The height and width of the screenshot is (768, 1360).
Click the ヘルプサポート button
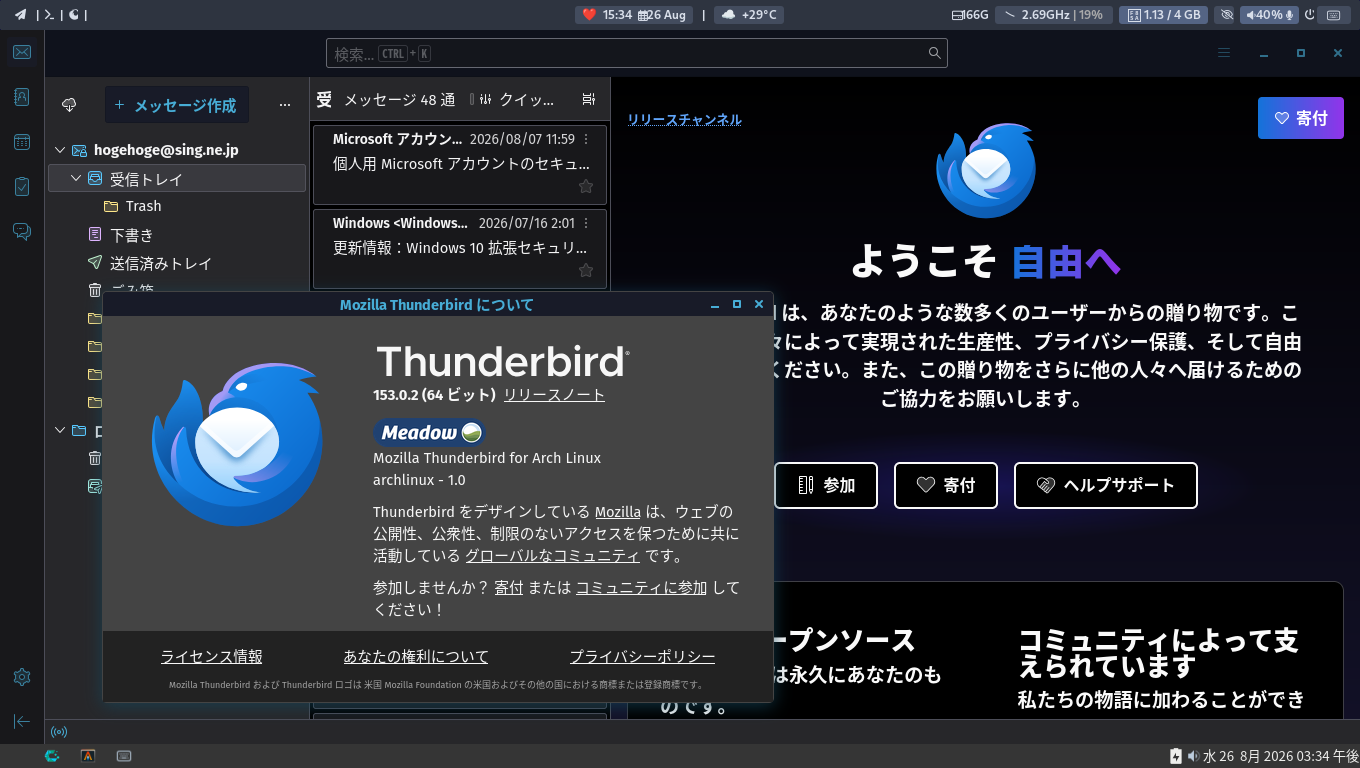pos(1106,485)
